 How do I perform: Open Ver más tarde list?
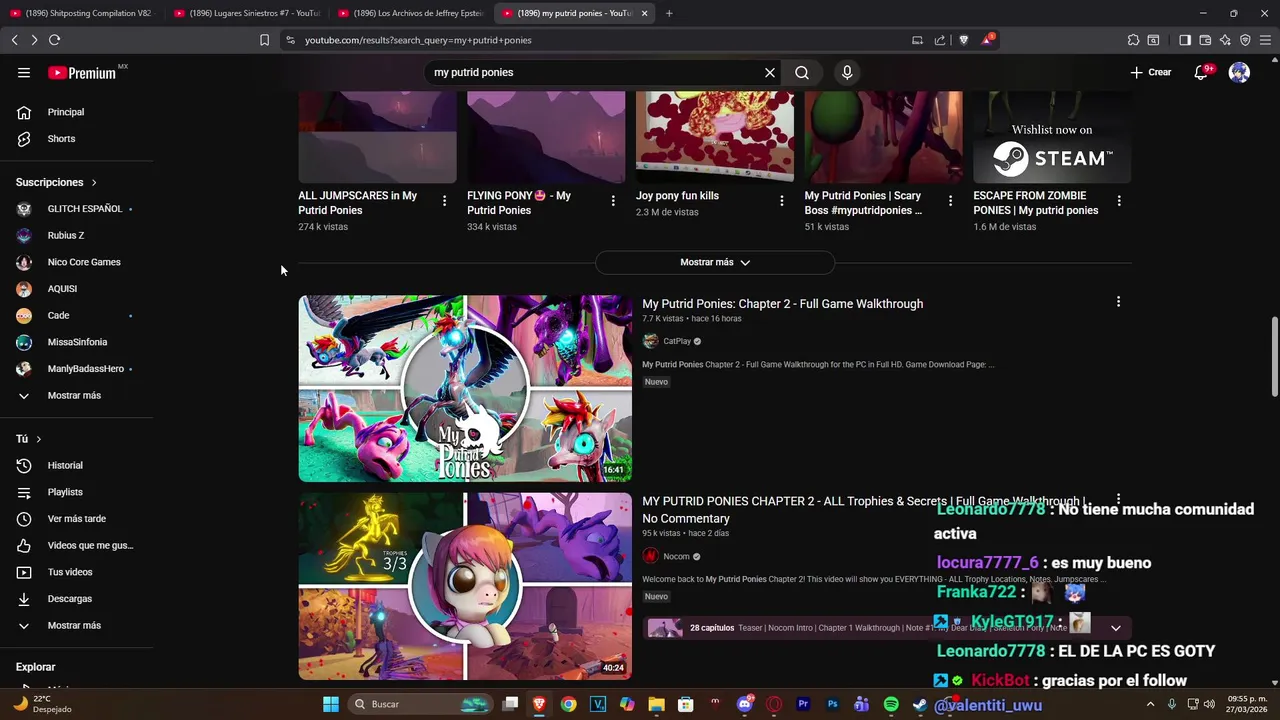click(77, 519)
